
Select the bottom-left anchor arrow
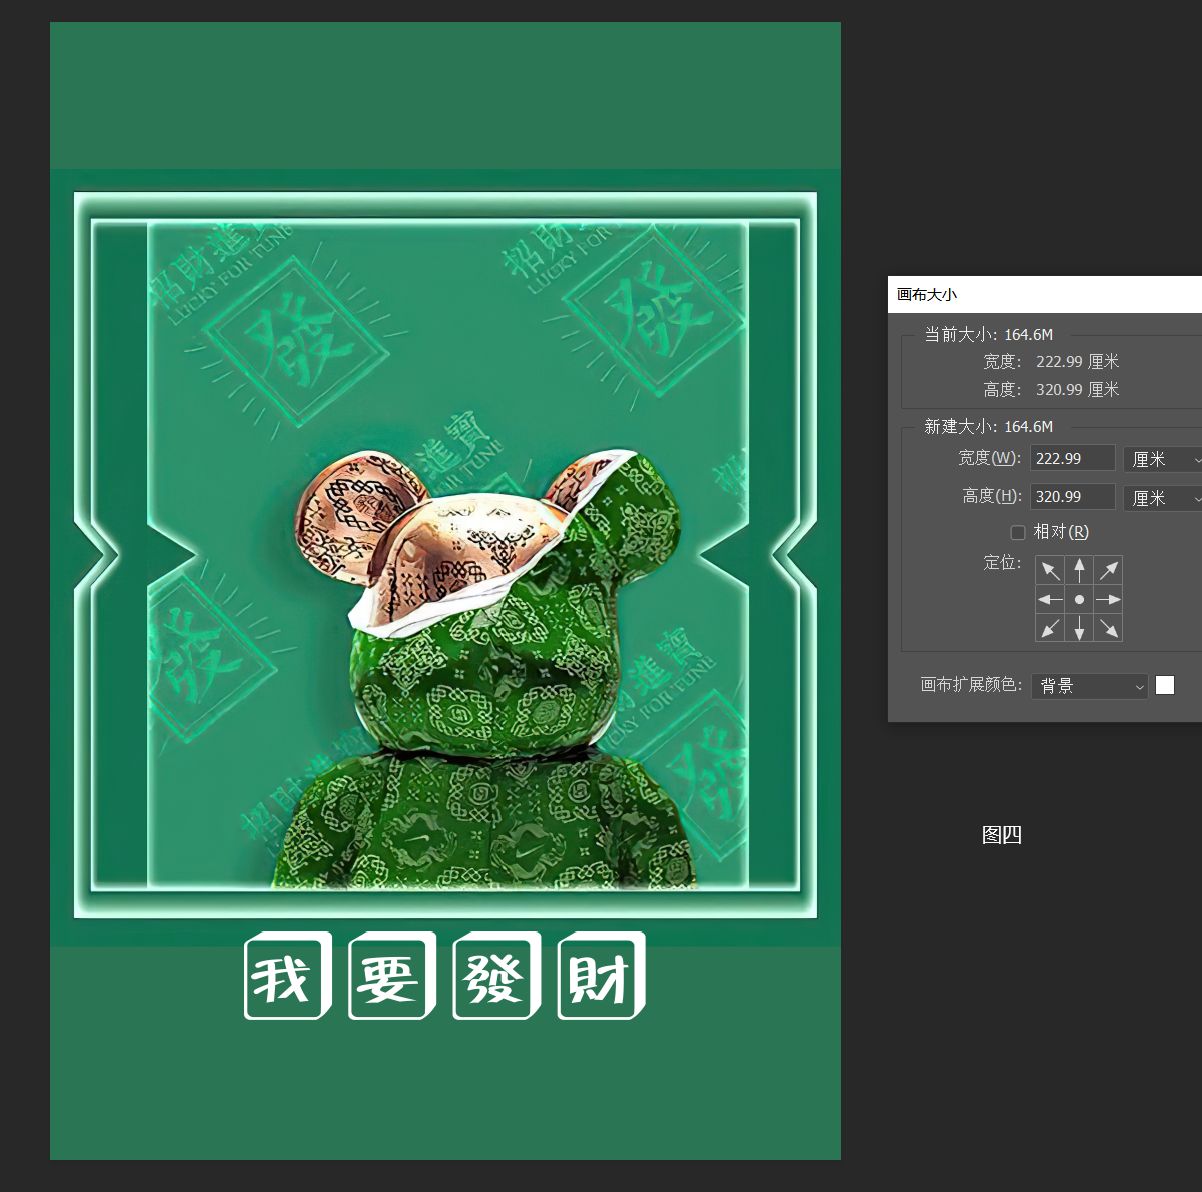(x=1050, y=628)
